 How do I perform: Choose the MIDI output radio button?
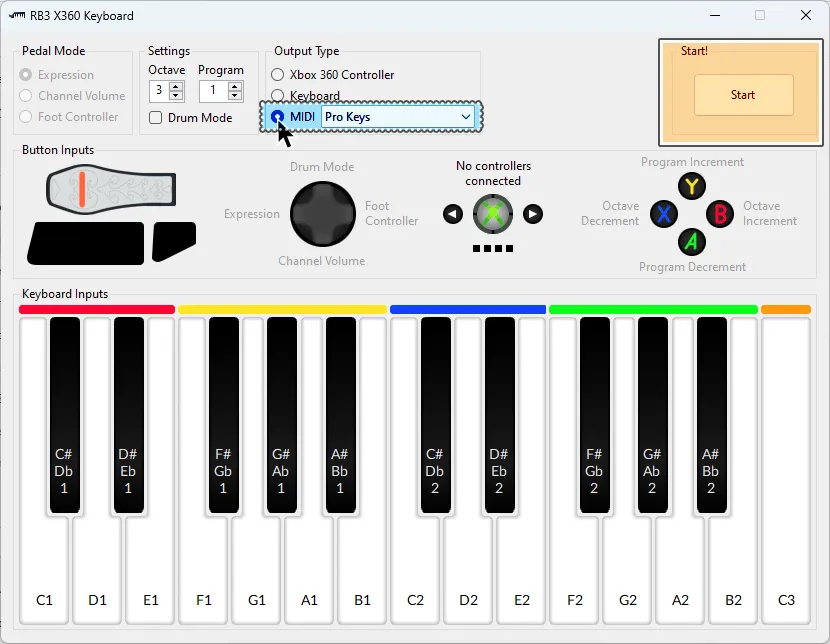(x=278, y=117)
